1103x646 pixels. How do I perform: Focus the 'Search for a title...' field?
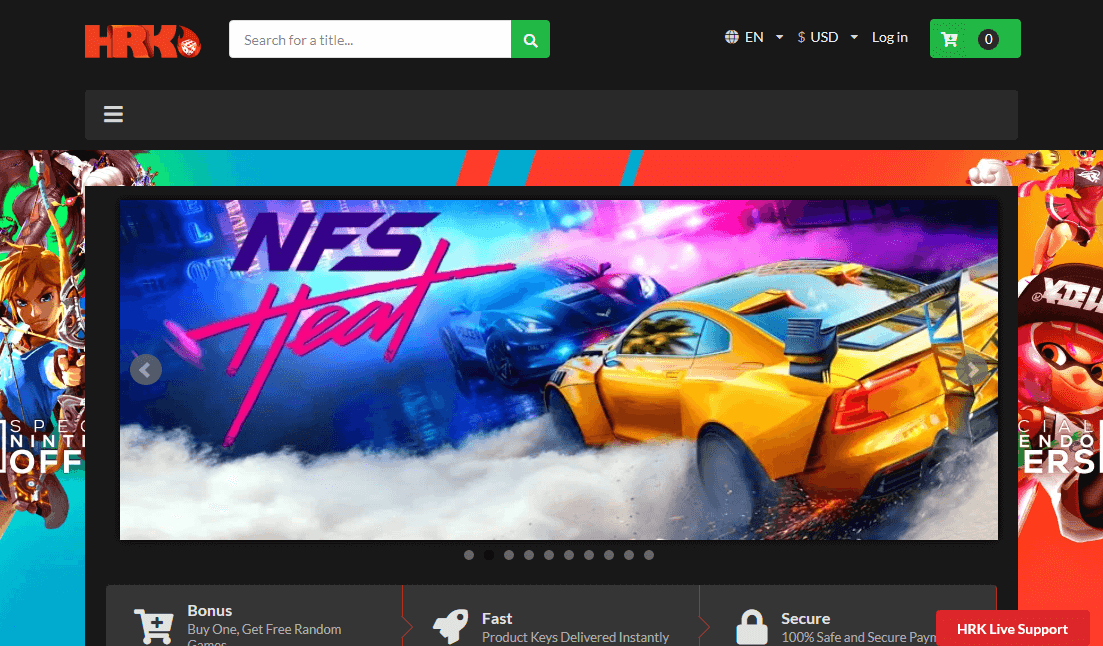[x=370, y=39]
